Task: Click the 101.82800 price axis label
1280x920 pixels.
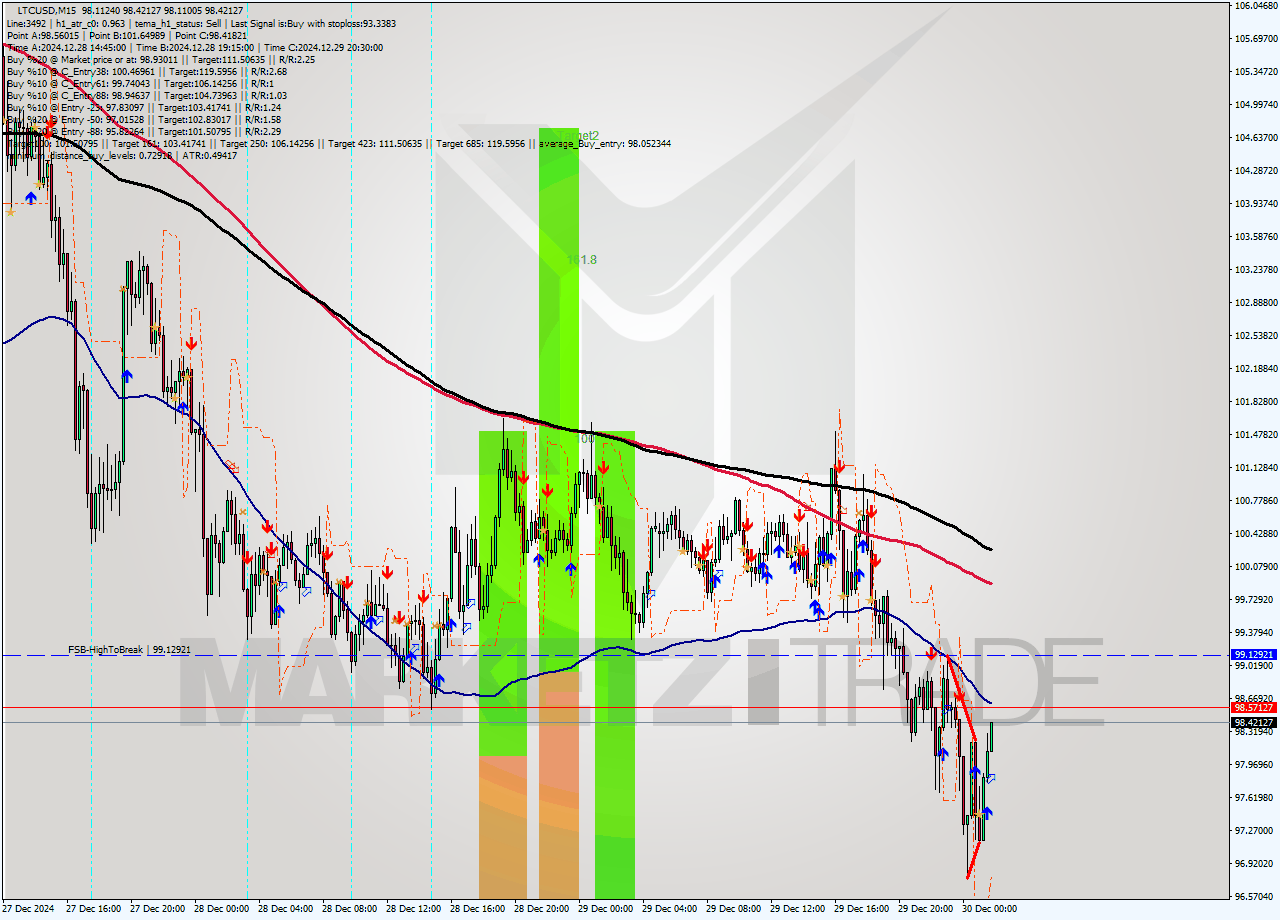Action: pos(1255,401)
